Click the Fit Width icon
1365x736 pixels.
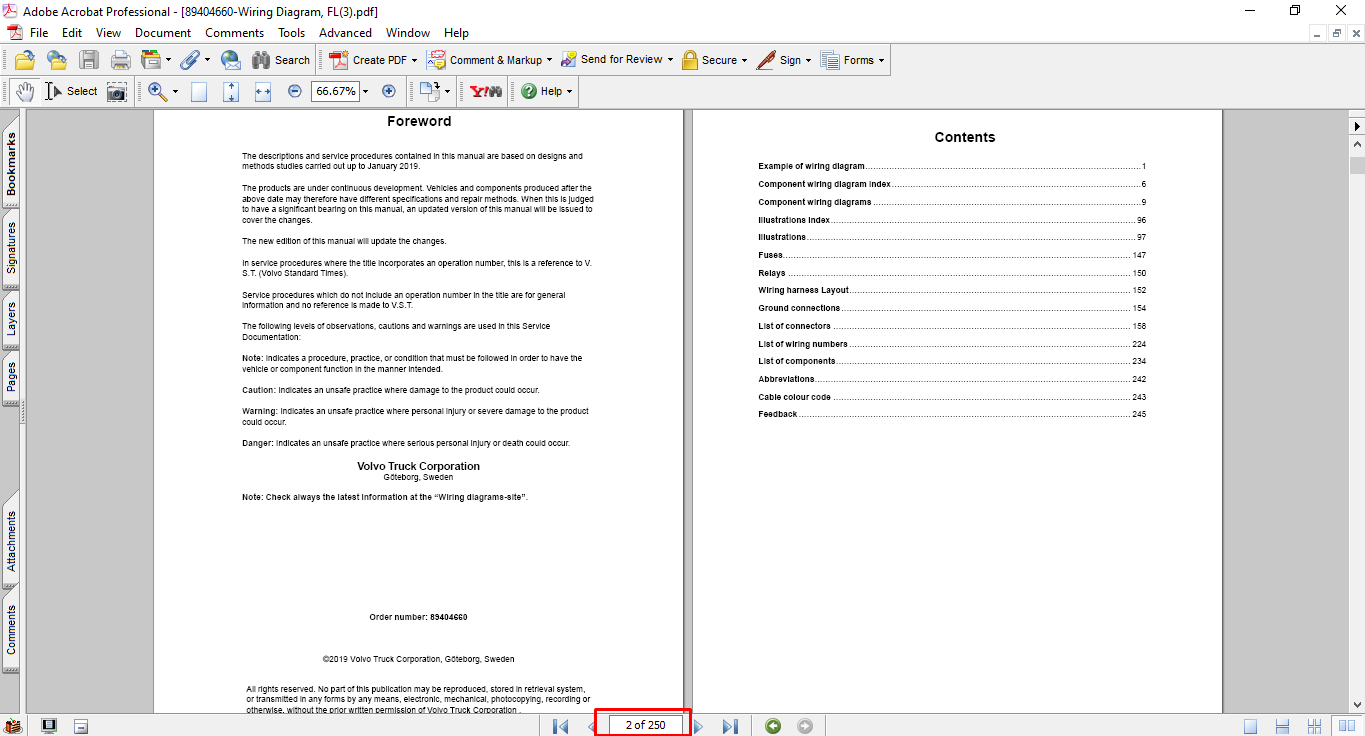[x=263, y=92]
